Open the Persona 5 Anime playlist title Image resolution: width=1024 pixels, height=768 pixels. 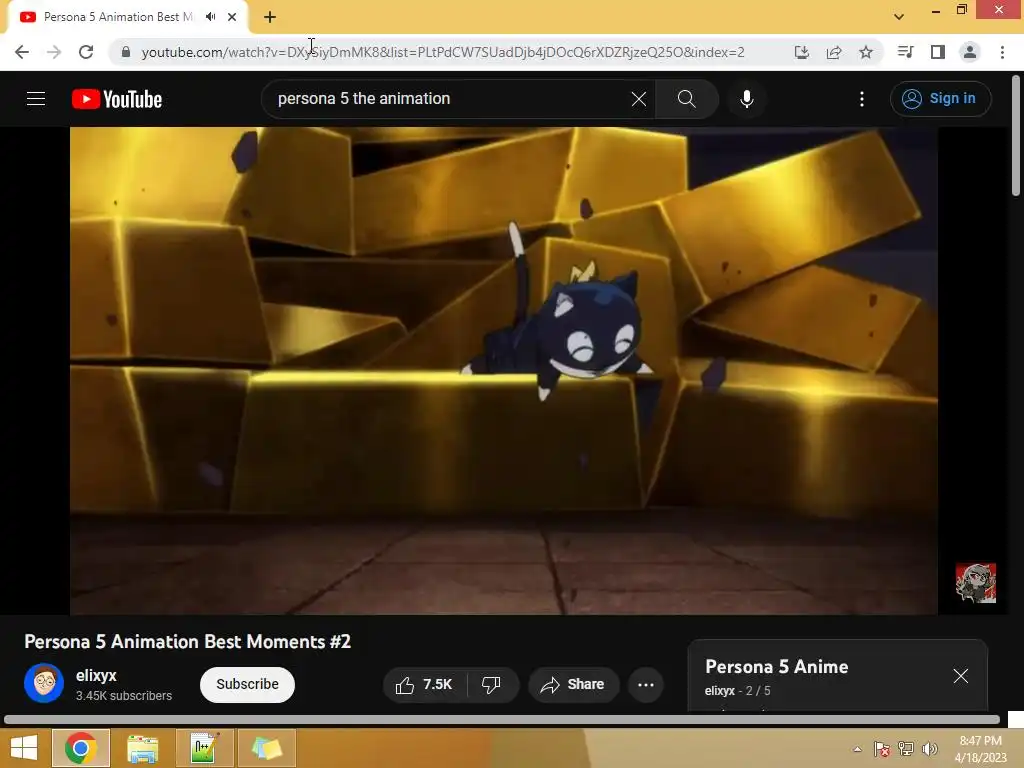(776, 667)
